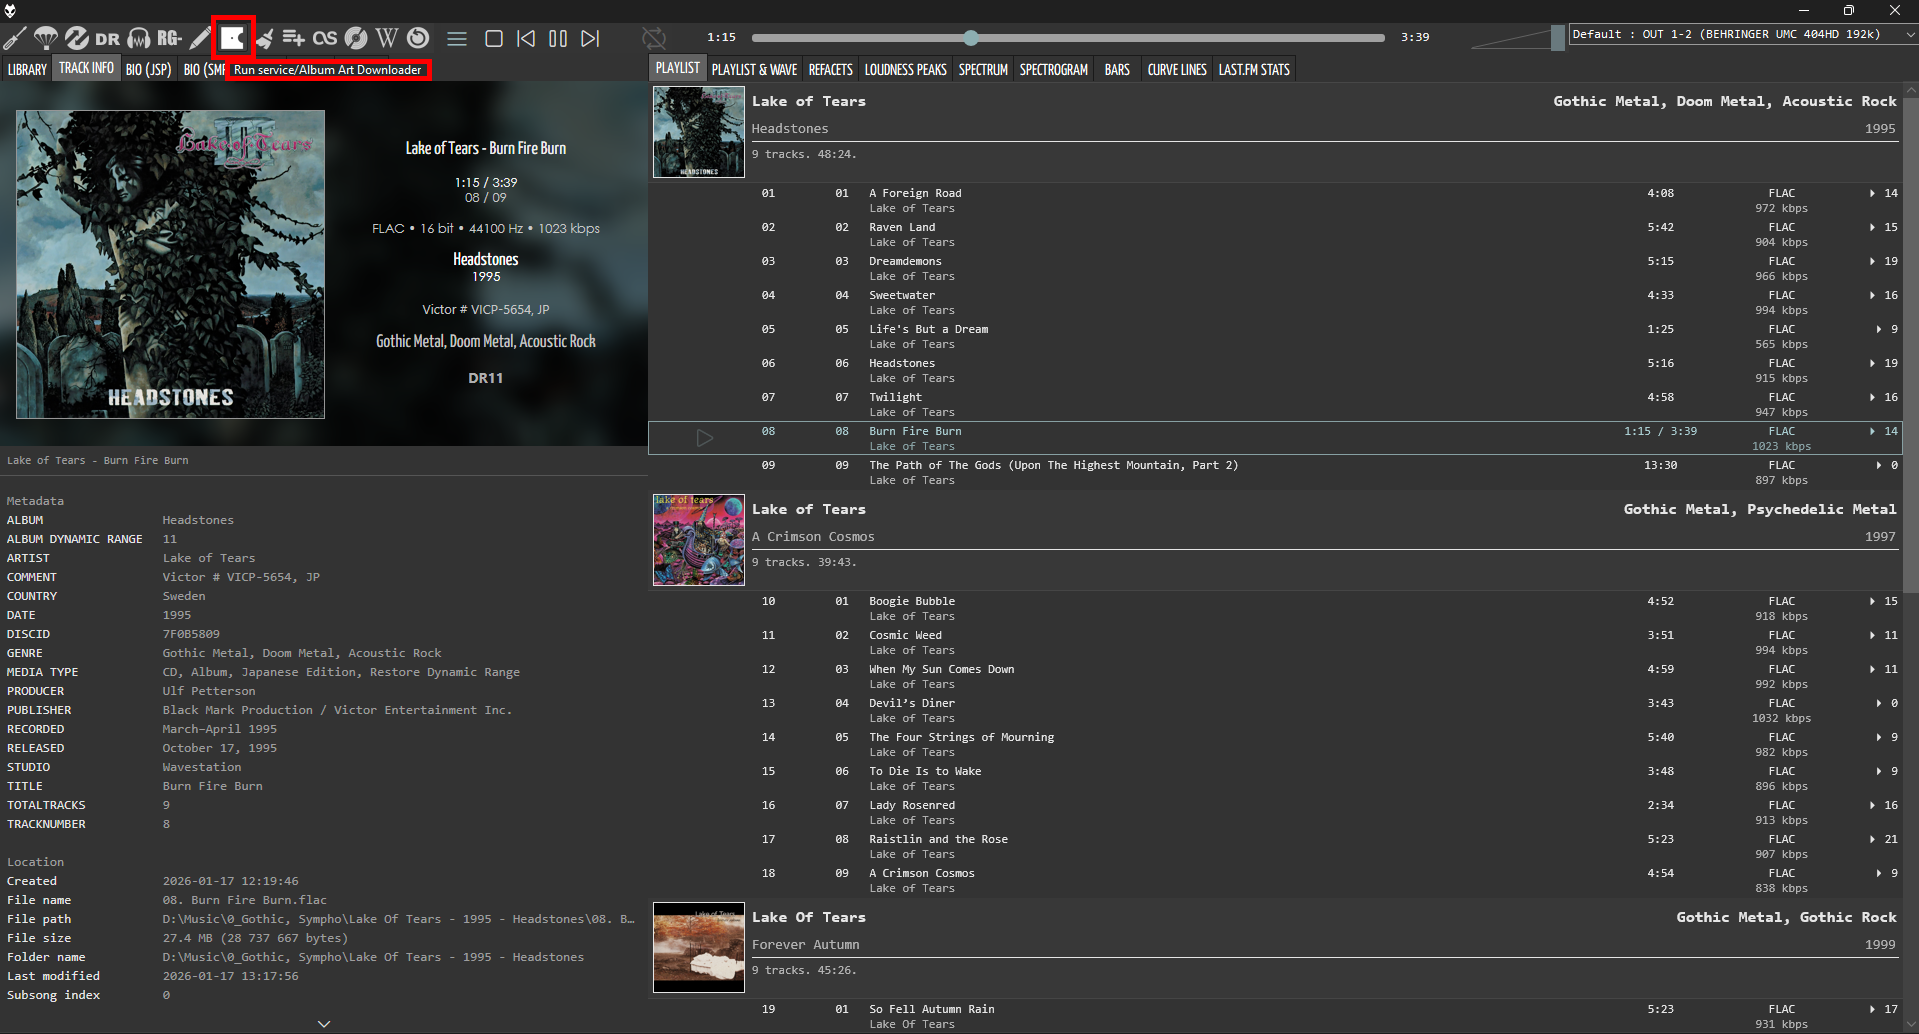This screenshot has width=1919, height=1034.
Task: Select the Last.fm Stats tab
Action: coord(1253,69)
